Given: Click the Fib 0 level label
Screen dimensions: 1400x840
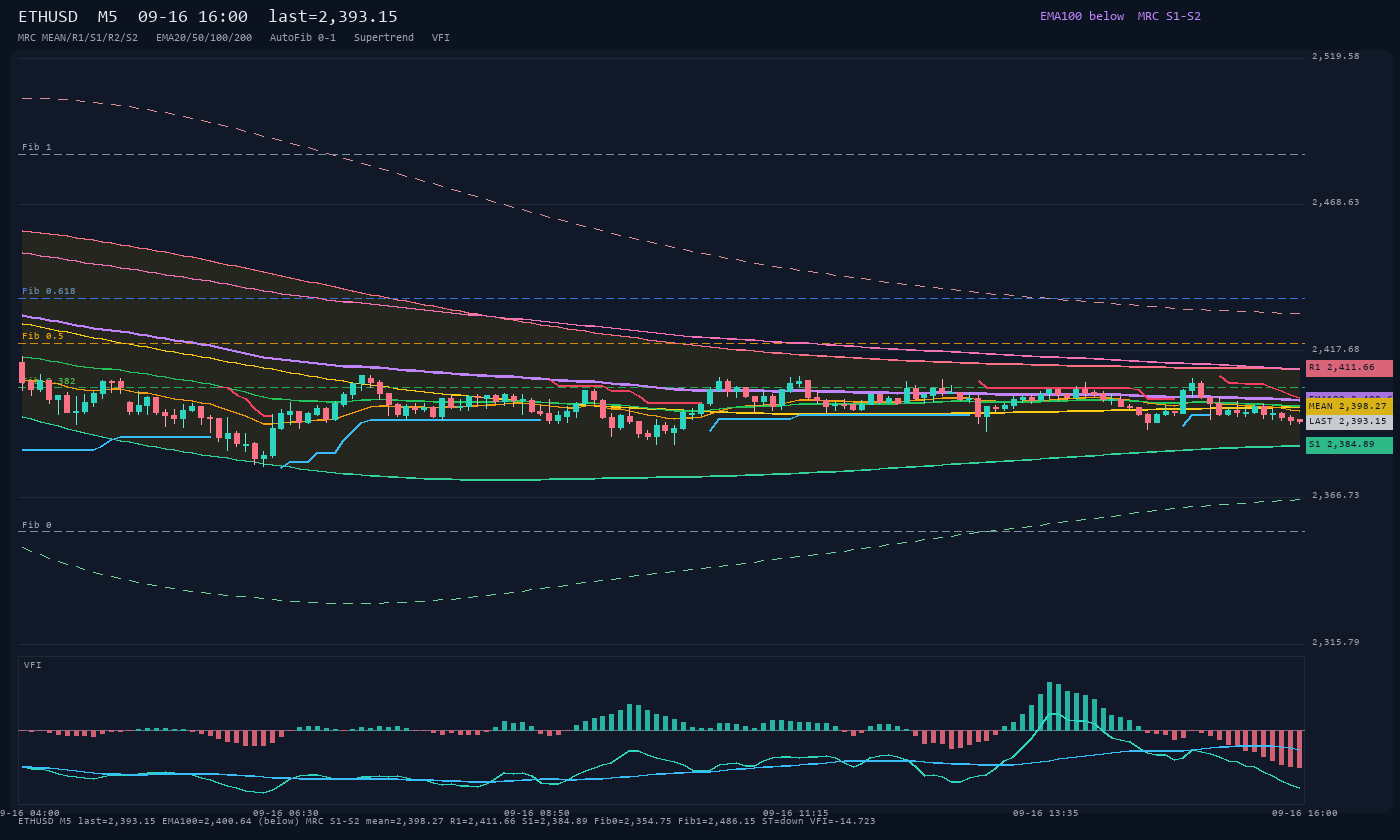Looking at the screenshot, I should click(x=37, y=525).
